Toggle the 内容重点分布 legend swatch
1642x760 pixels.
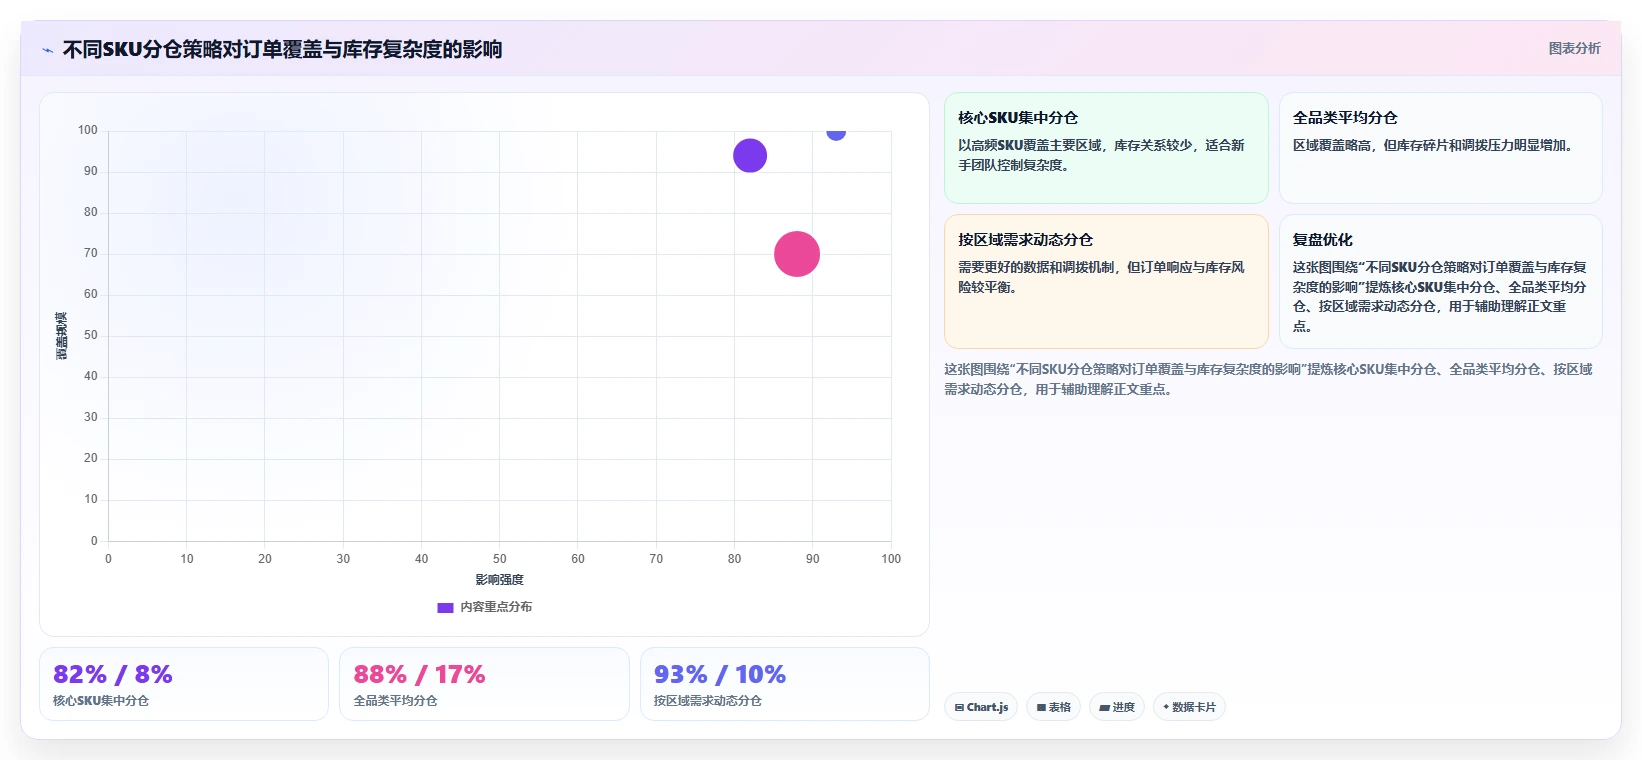coord(445,607)
